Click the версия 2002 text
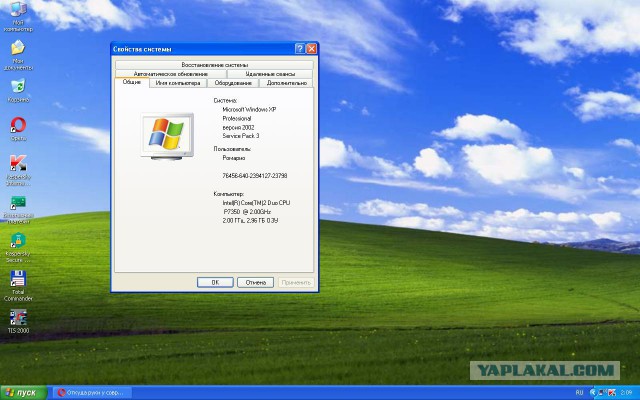 tap(238, 127)
